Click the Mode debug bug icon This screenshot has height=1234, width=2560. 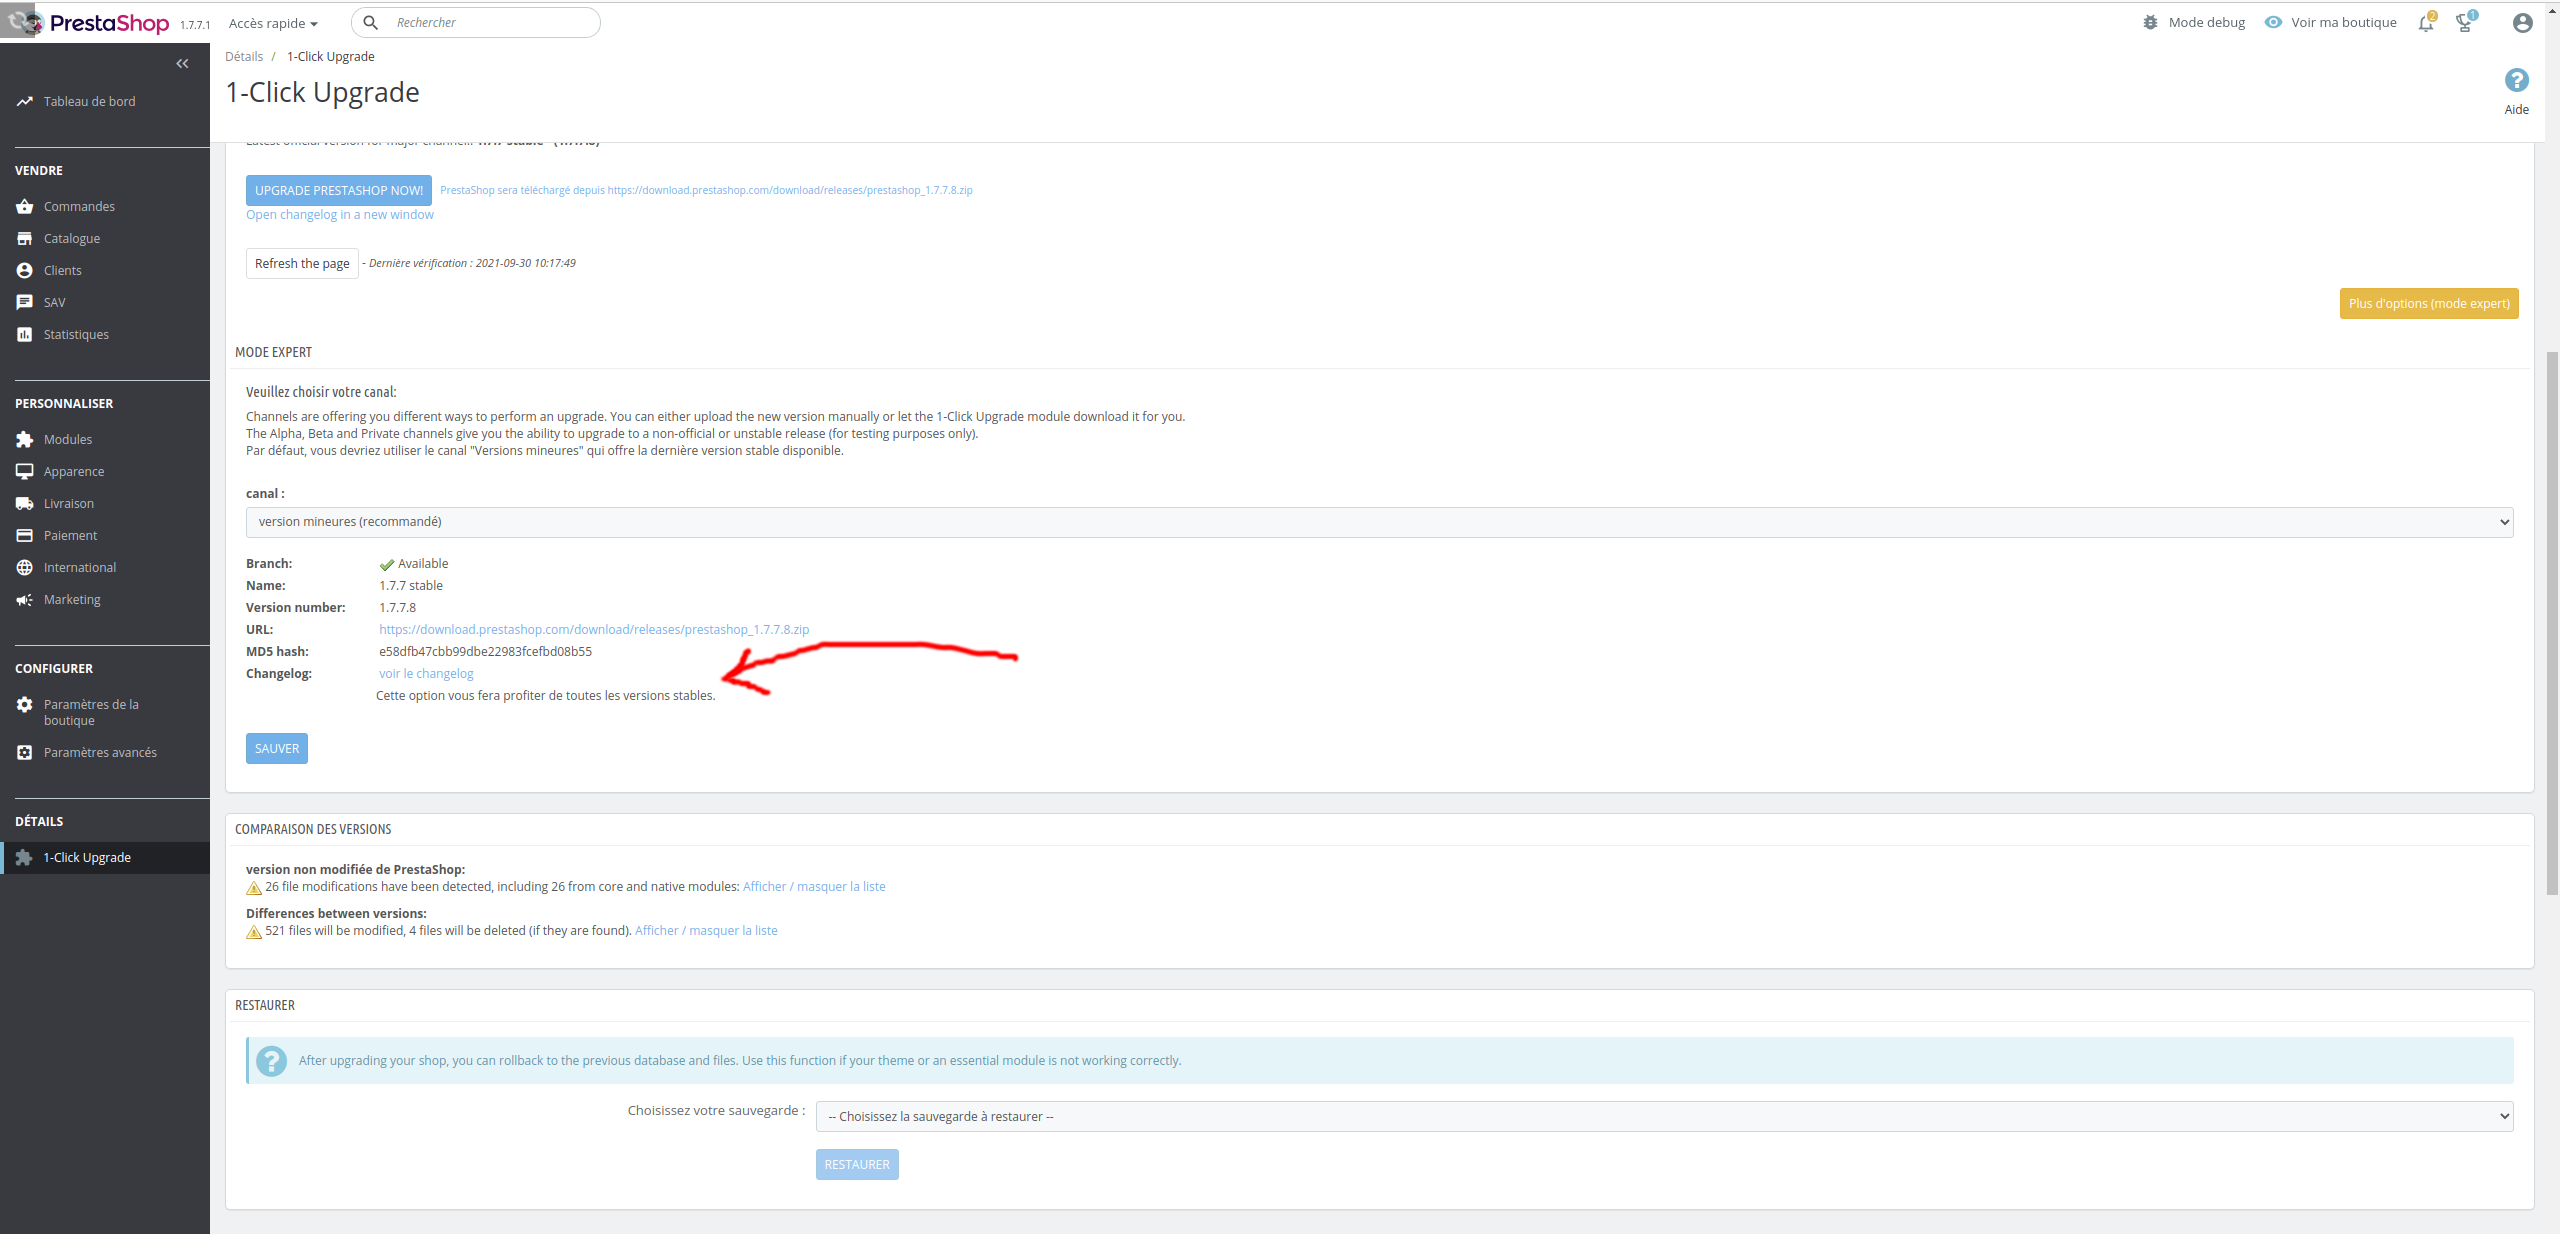[2151, 23]
